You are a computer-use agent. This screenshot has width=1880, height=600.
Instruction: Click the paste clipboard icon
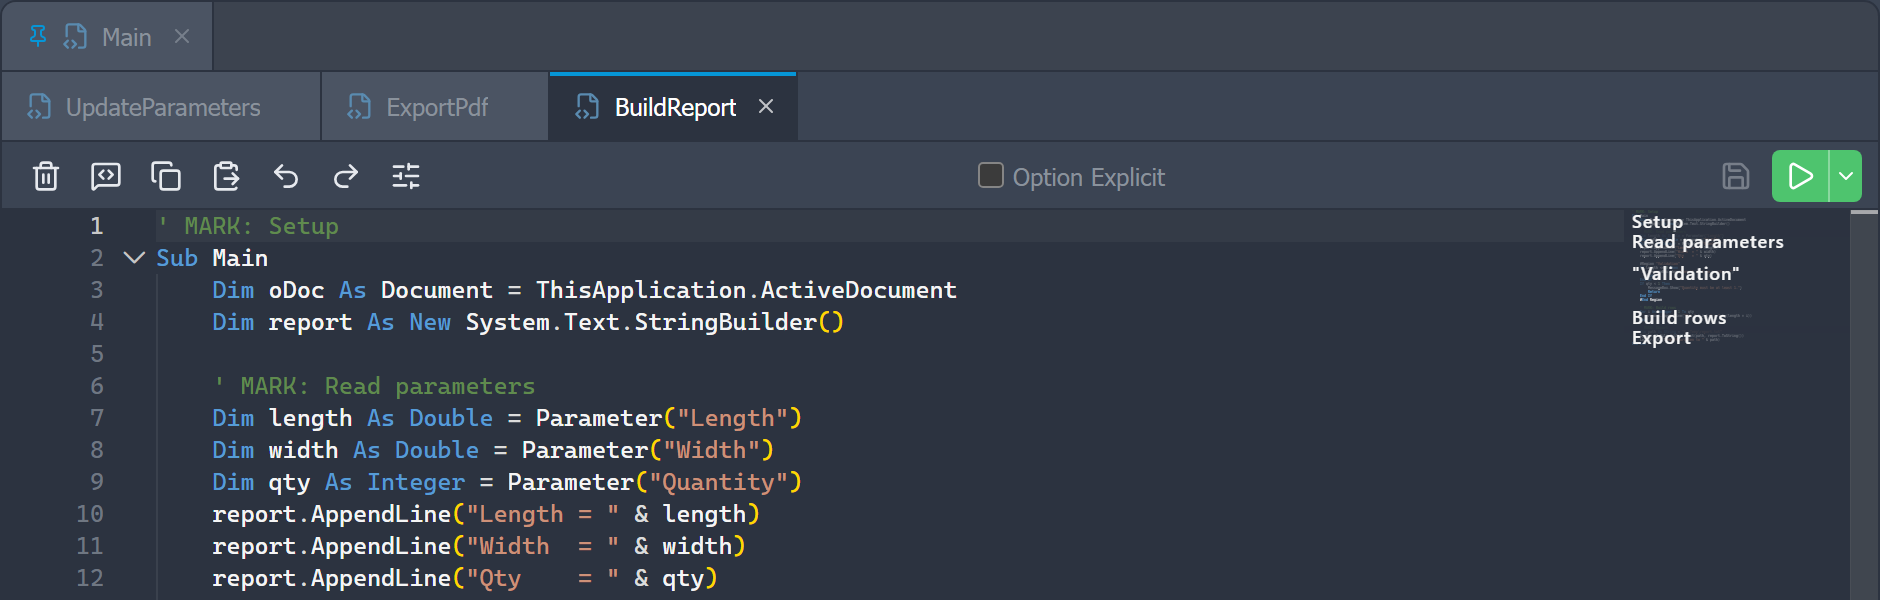pos(226,176)
